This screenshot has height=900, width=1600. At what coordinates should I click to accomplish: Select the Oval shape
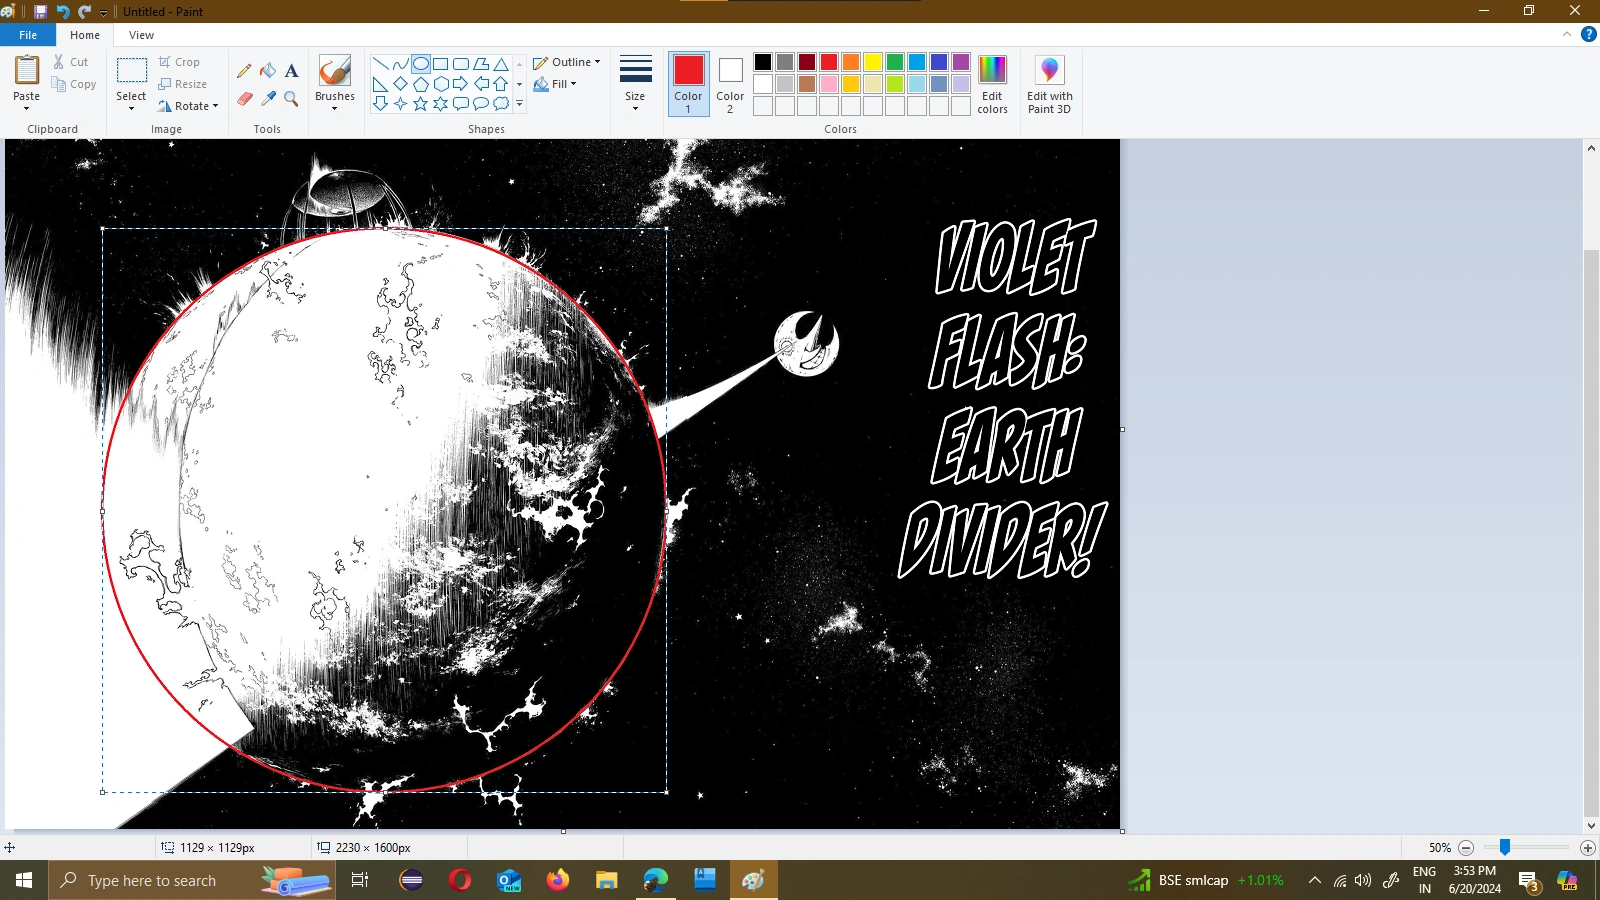(x=421, y=64)
